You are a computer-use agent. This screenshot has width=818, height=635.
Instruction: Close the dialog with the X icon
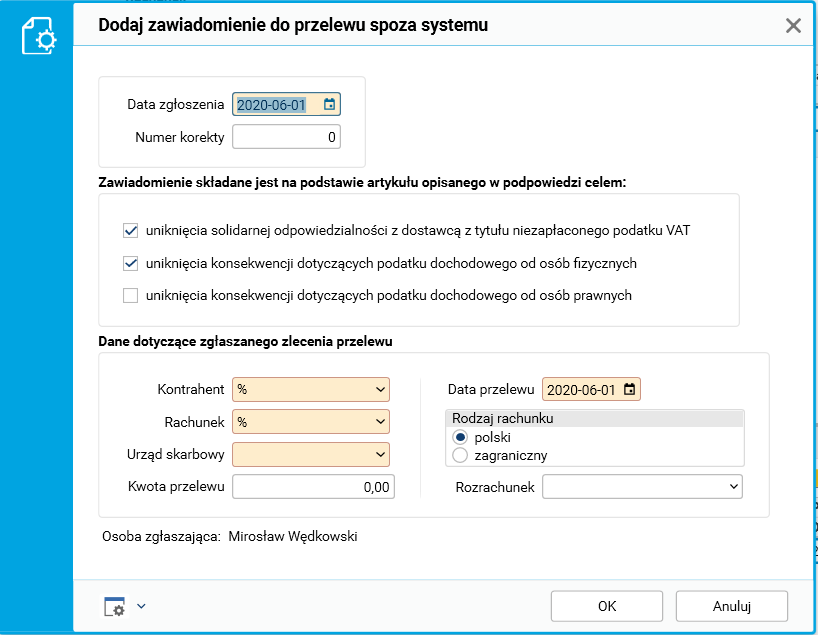[793, 26]
